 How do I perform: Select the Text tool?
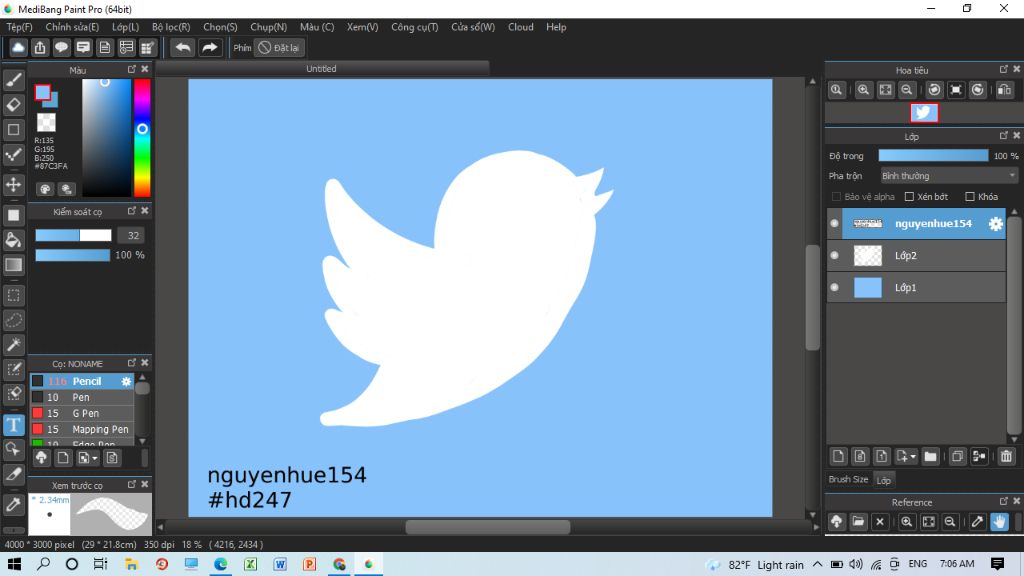[14, 424]
